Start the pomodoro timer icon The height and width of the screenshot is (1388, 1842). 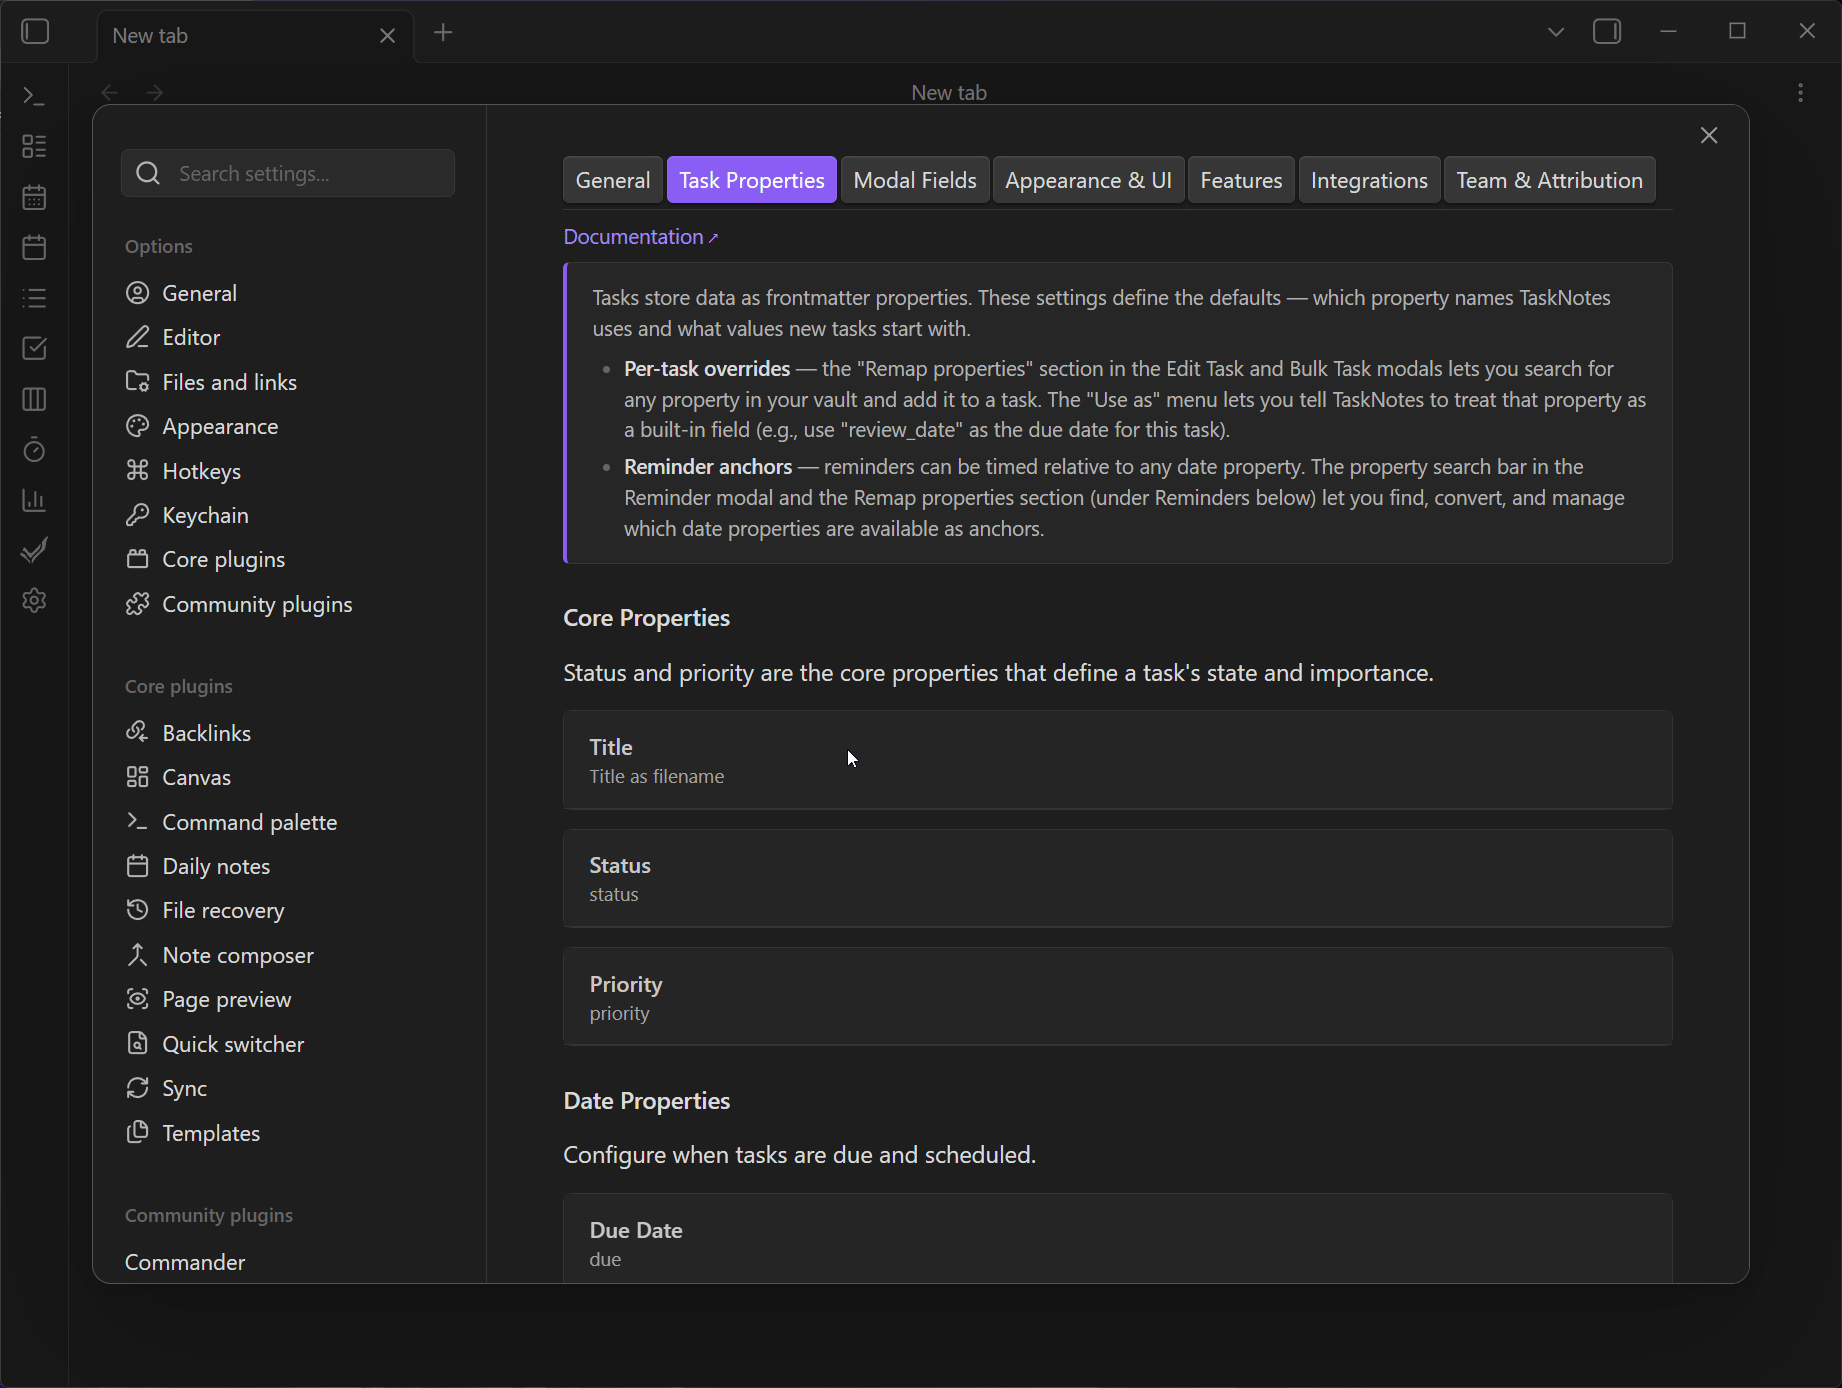coord(34,450)
